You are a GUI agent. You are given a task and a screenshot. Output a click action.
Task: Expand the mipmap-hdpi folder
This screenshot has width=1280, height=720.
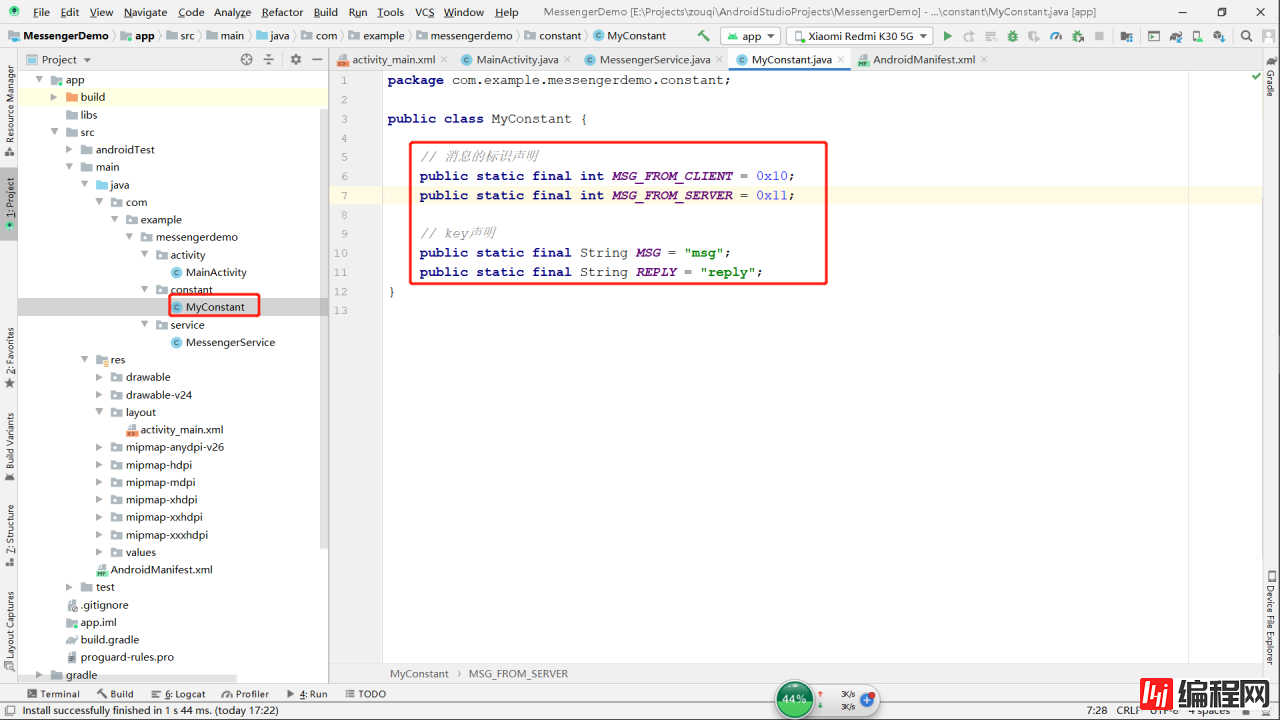[100, 465]
